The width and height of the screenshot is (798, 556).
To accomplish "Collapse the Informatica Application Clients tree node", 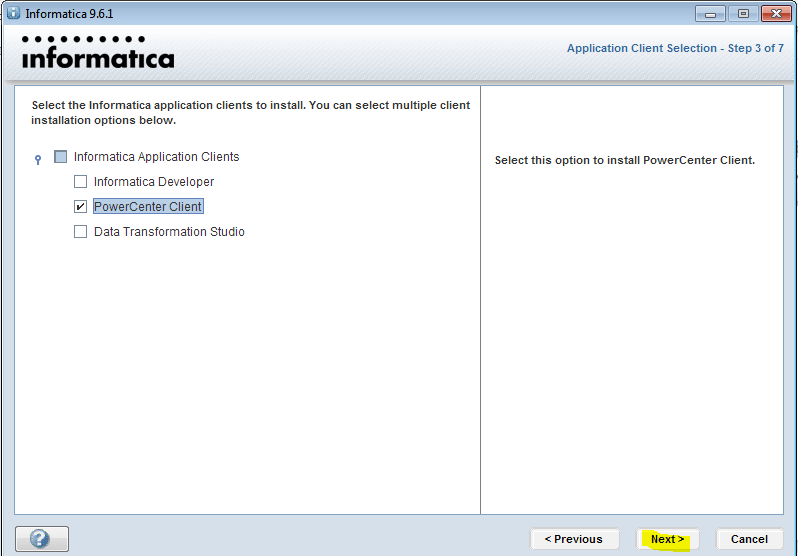I will (38, 160).
